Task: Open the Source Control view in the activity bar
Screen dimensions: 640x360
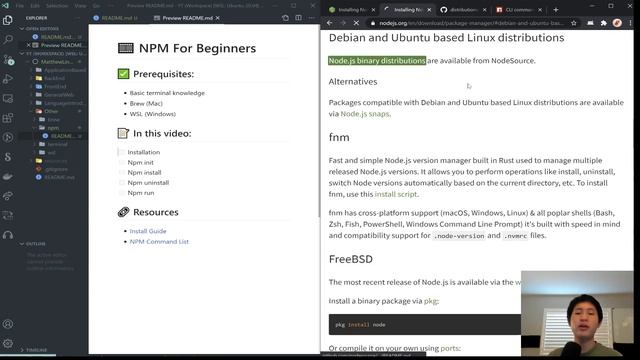Action: 8,60
